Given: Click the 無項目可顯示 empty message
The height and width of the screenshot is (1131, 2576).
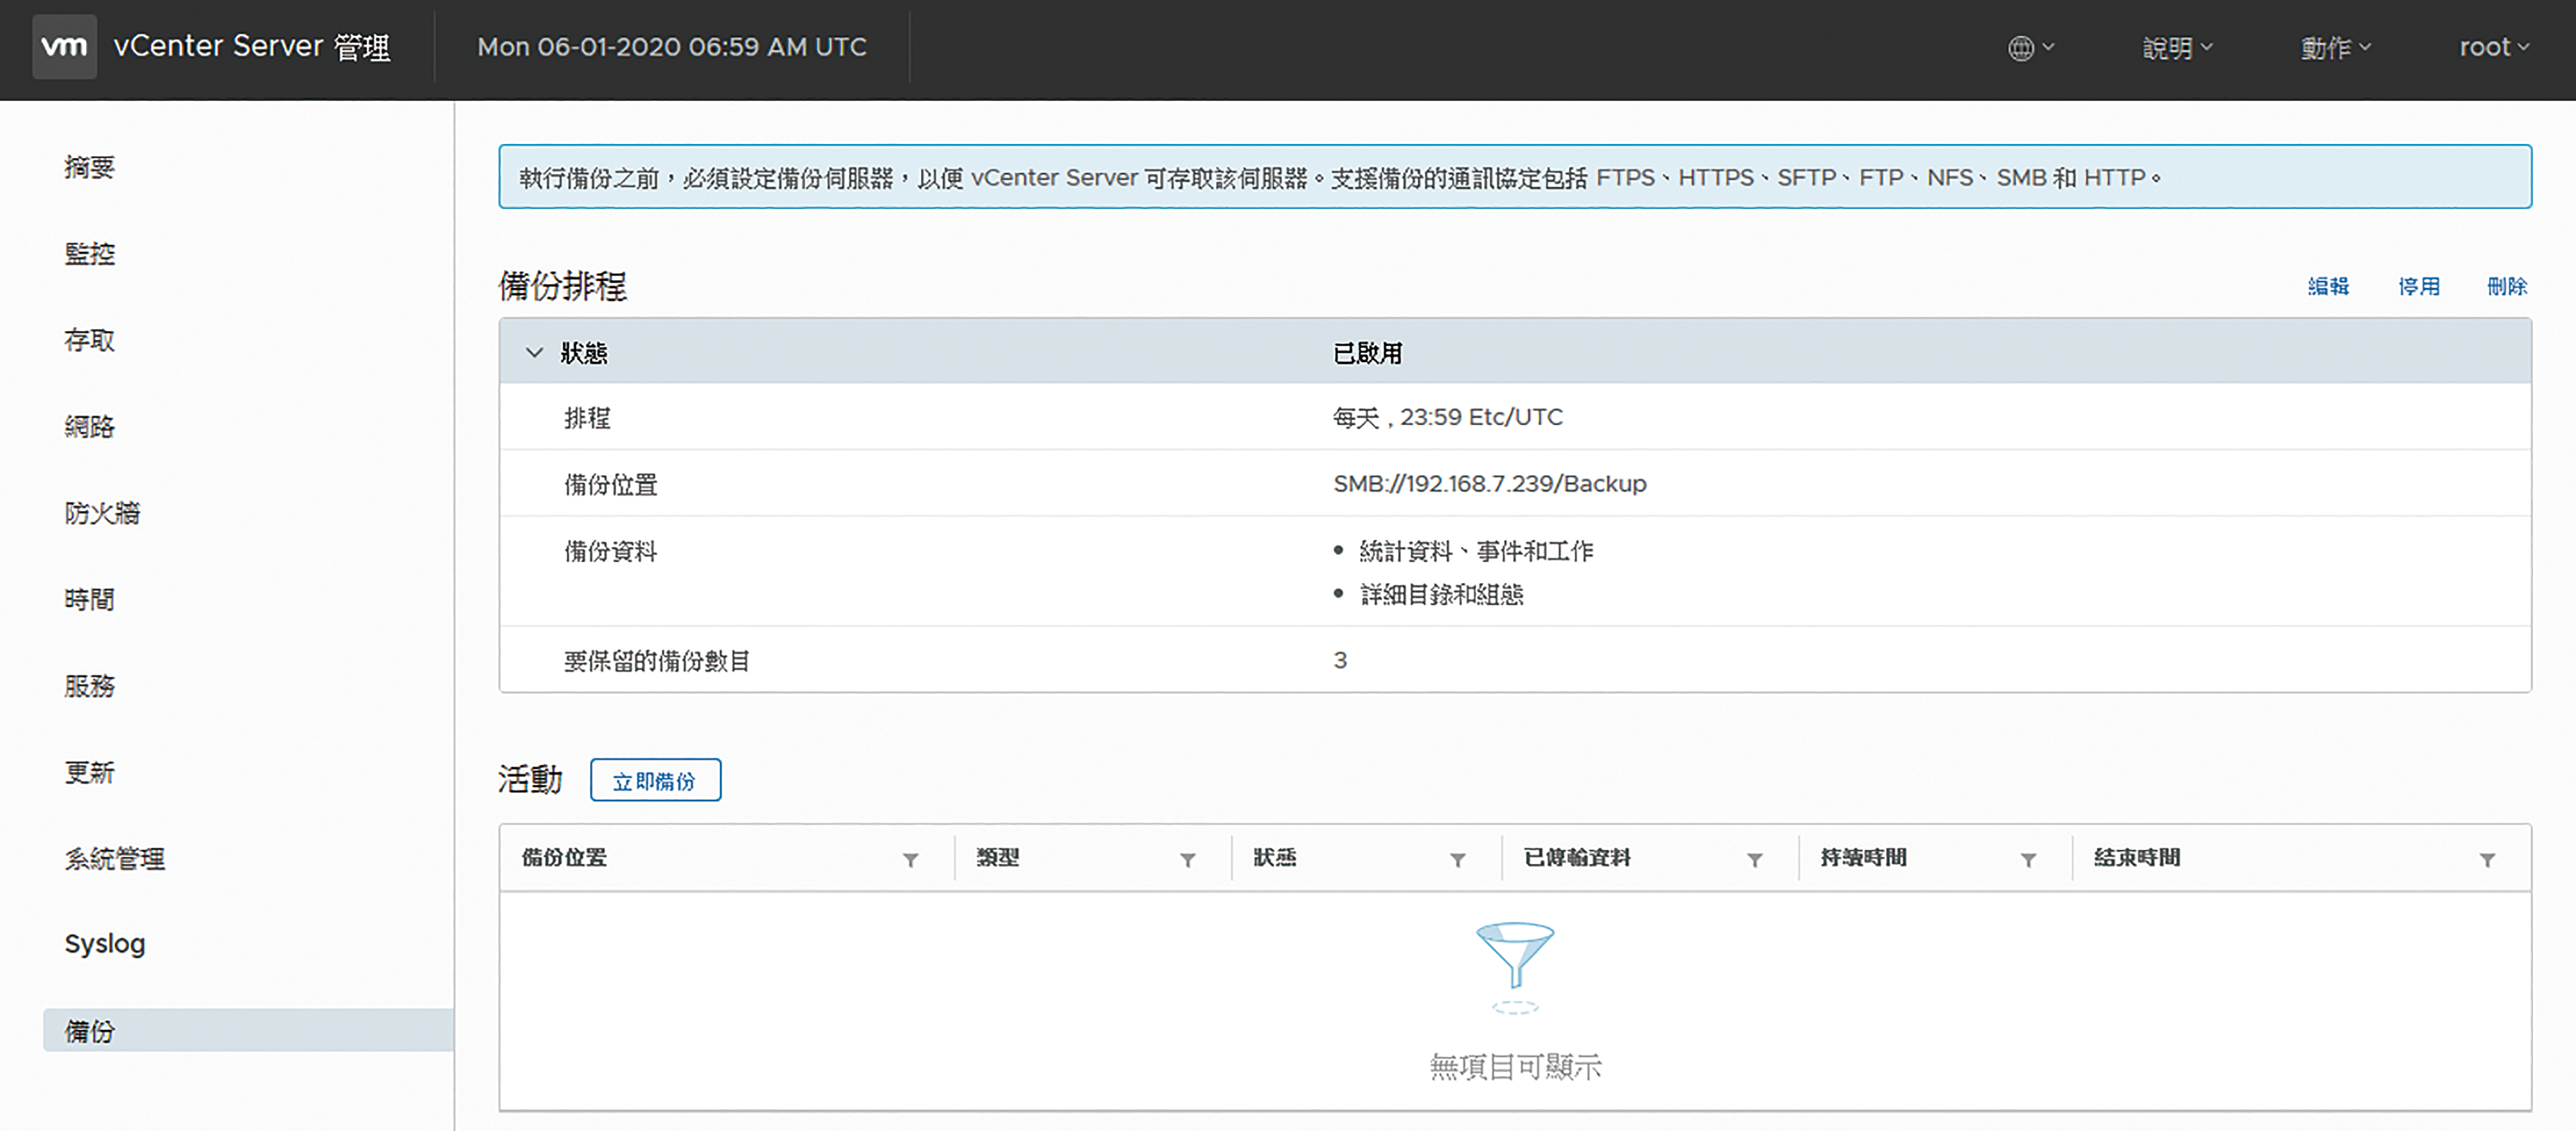Looking at the screenshot, I should [1515, 1067].
